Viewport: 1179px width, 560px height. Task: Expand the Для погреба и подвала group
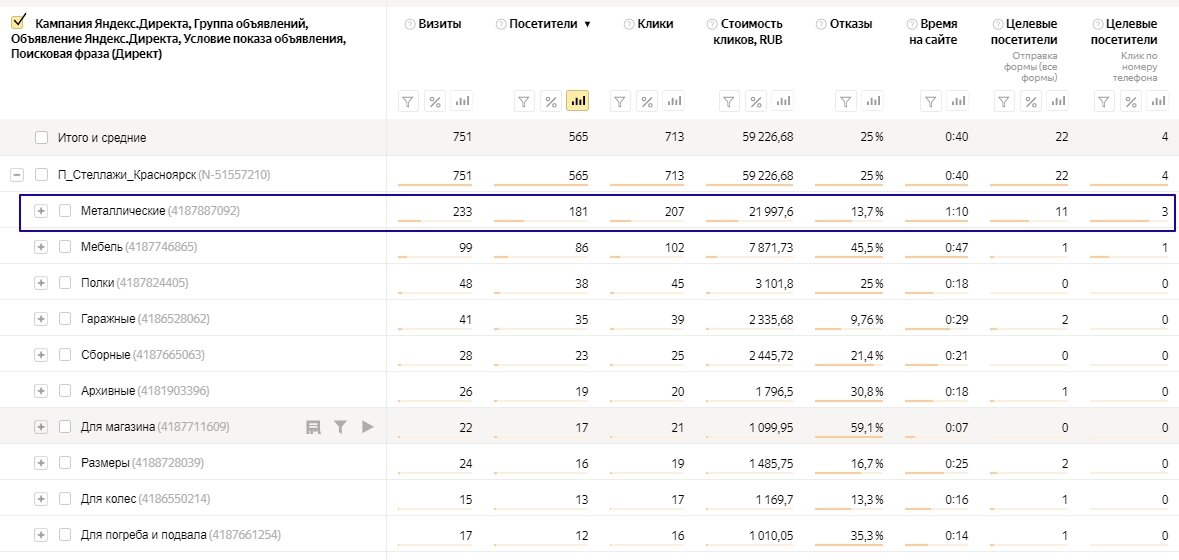click(x=41, y=535)
